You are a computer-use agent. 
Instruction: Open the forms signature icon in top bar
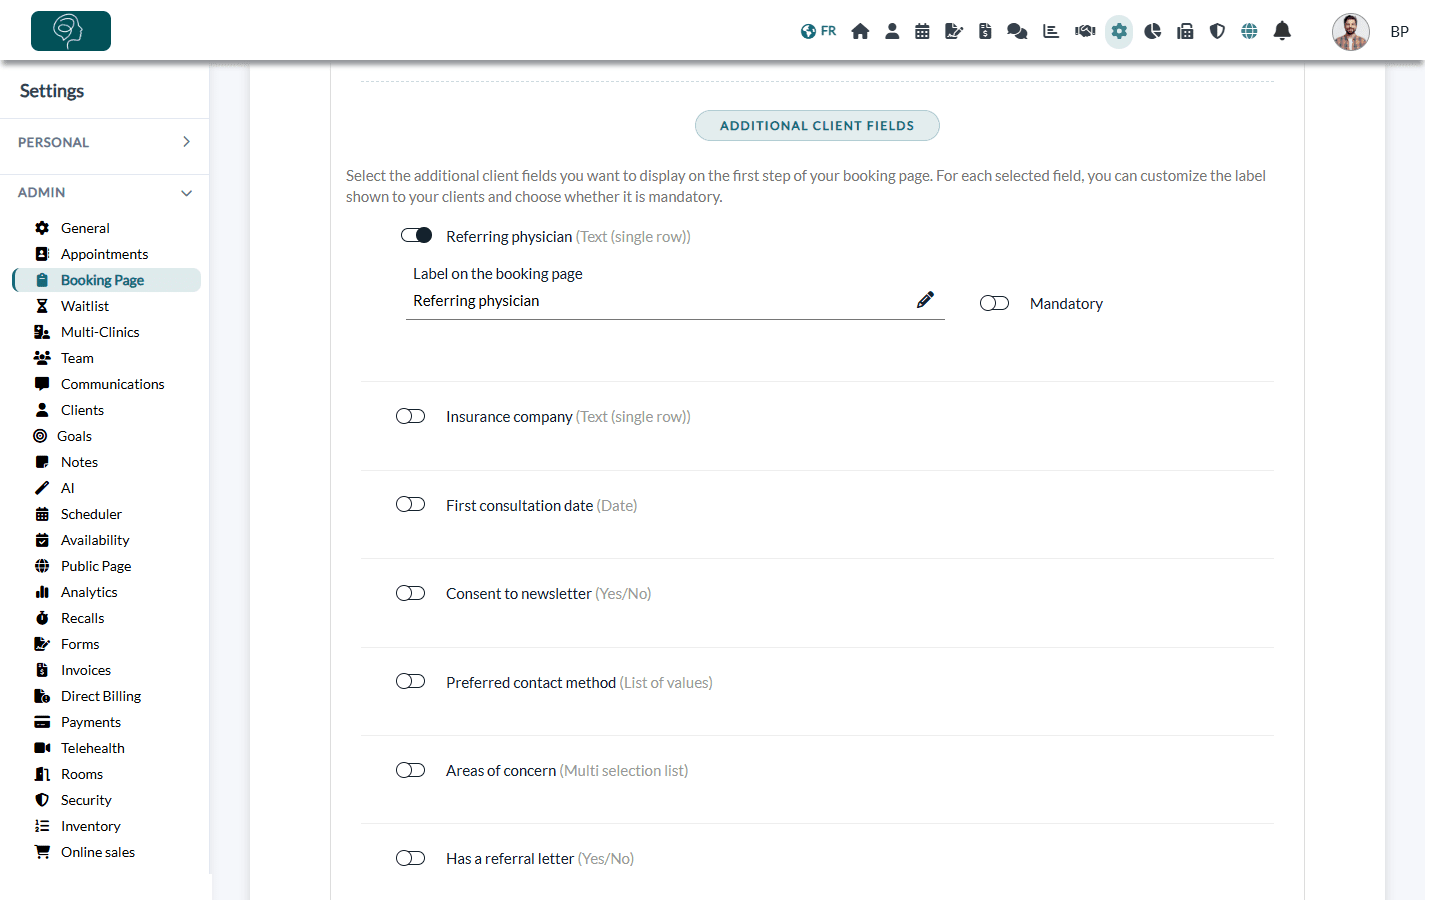point(954,31)
